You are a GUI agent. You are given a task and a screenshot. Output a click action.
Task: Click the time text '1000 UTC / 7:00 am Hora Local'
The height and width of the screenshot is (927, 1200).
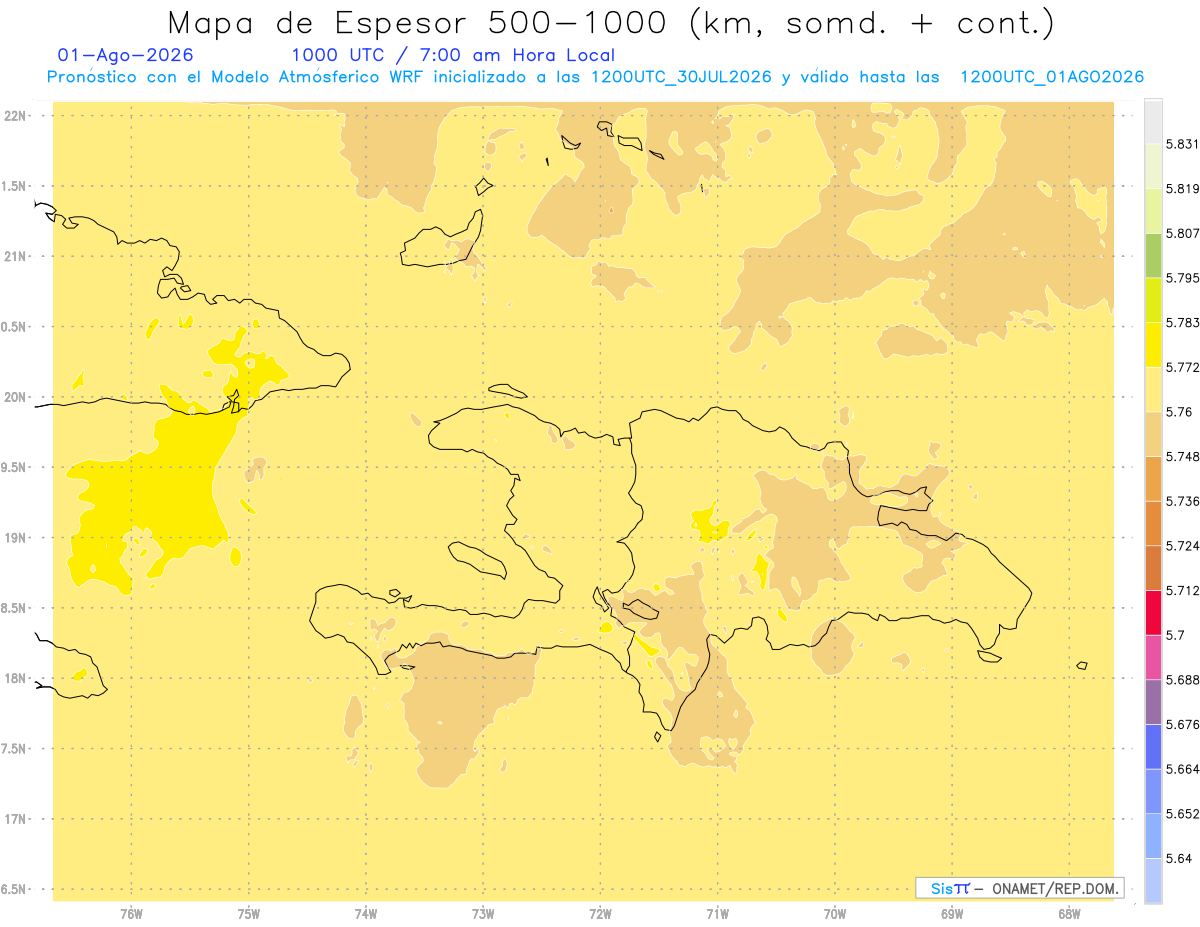pos(453,56)
